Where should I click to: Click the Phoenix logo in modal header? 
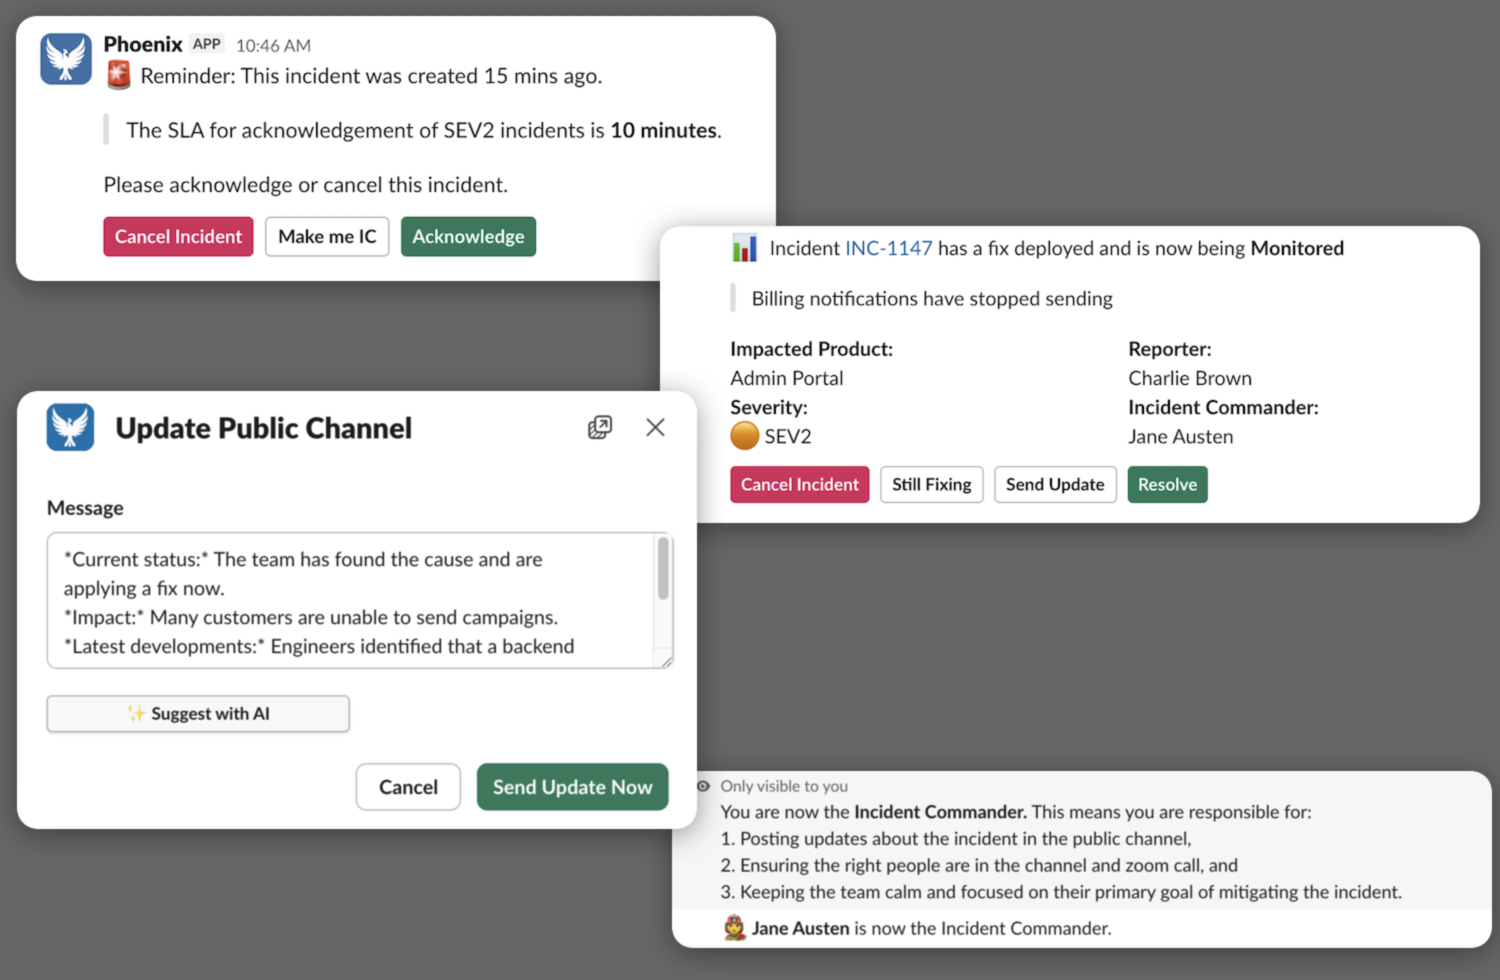pyautogui.click(x=70, y=427)
